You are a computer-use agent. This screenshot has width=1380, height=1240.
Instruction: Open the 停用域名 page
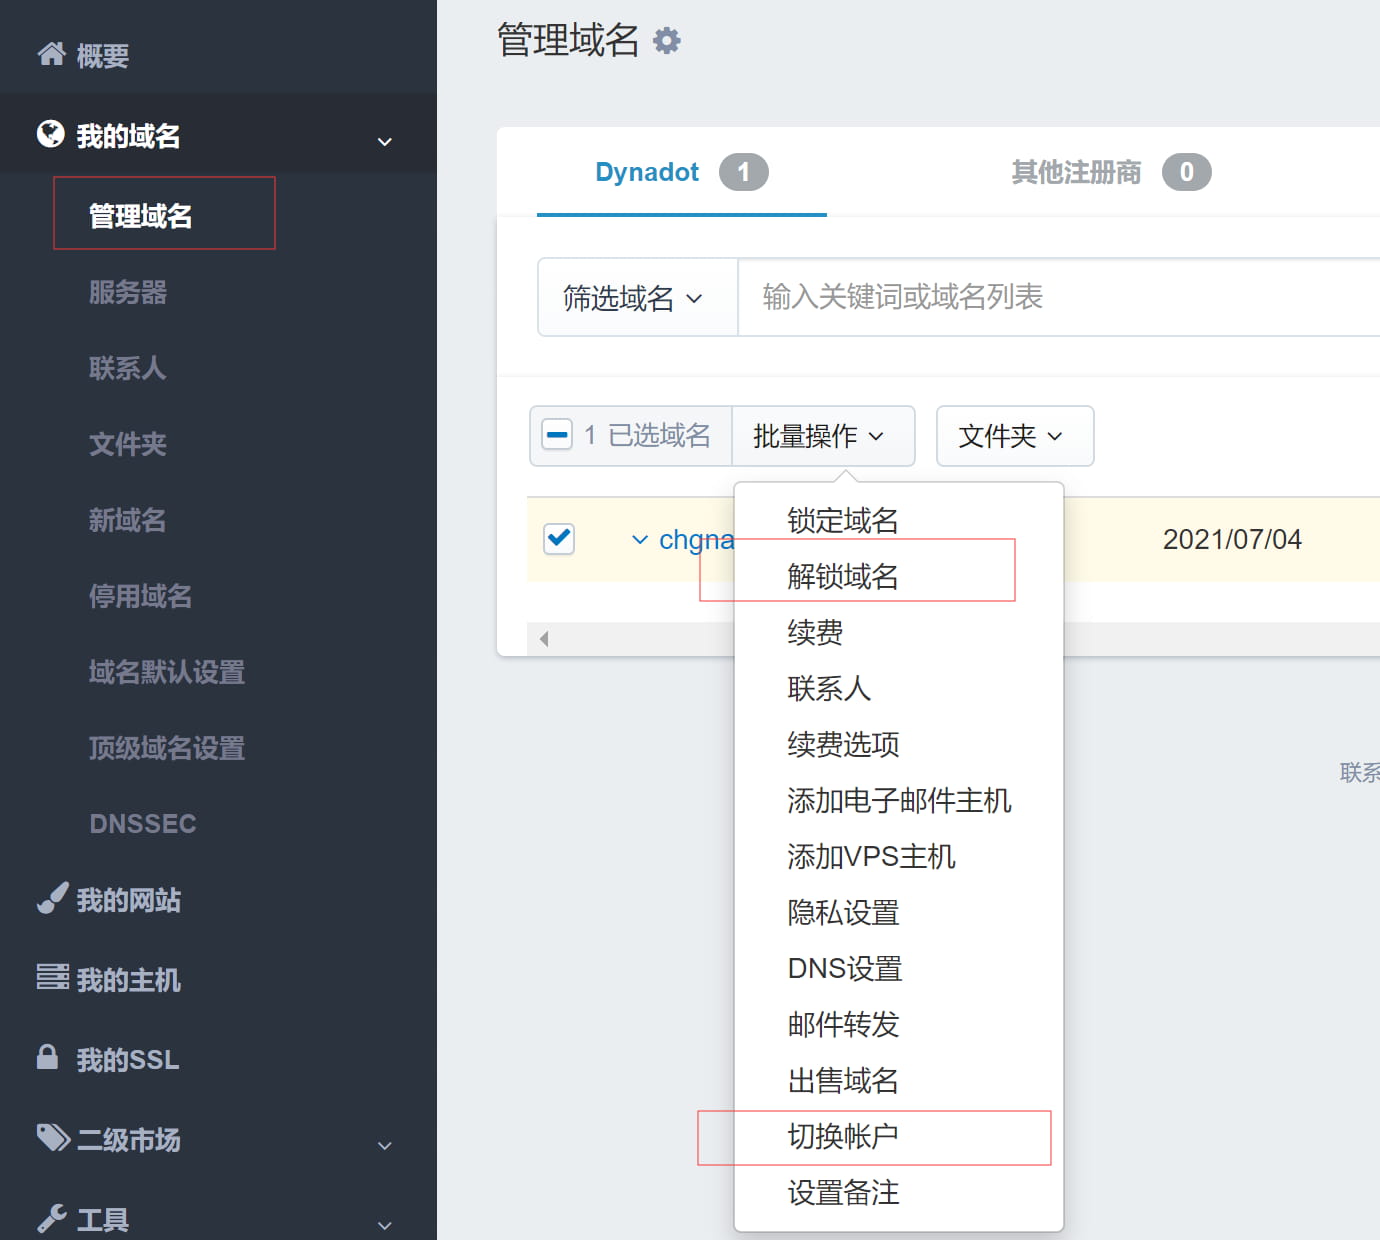pos(140,596)
